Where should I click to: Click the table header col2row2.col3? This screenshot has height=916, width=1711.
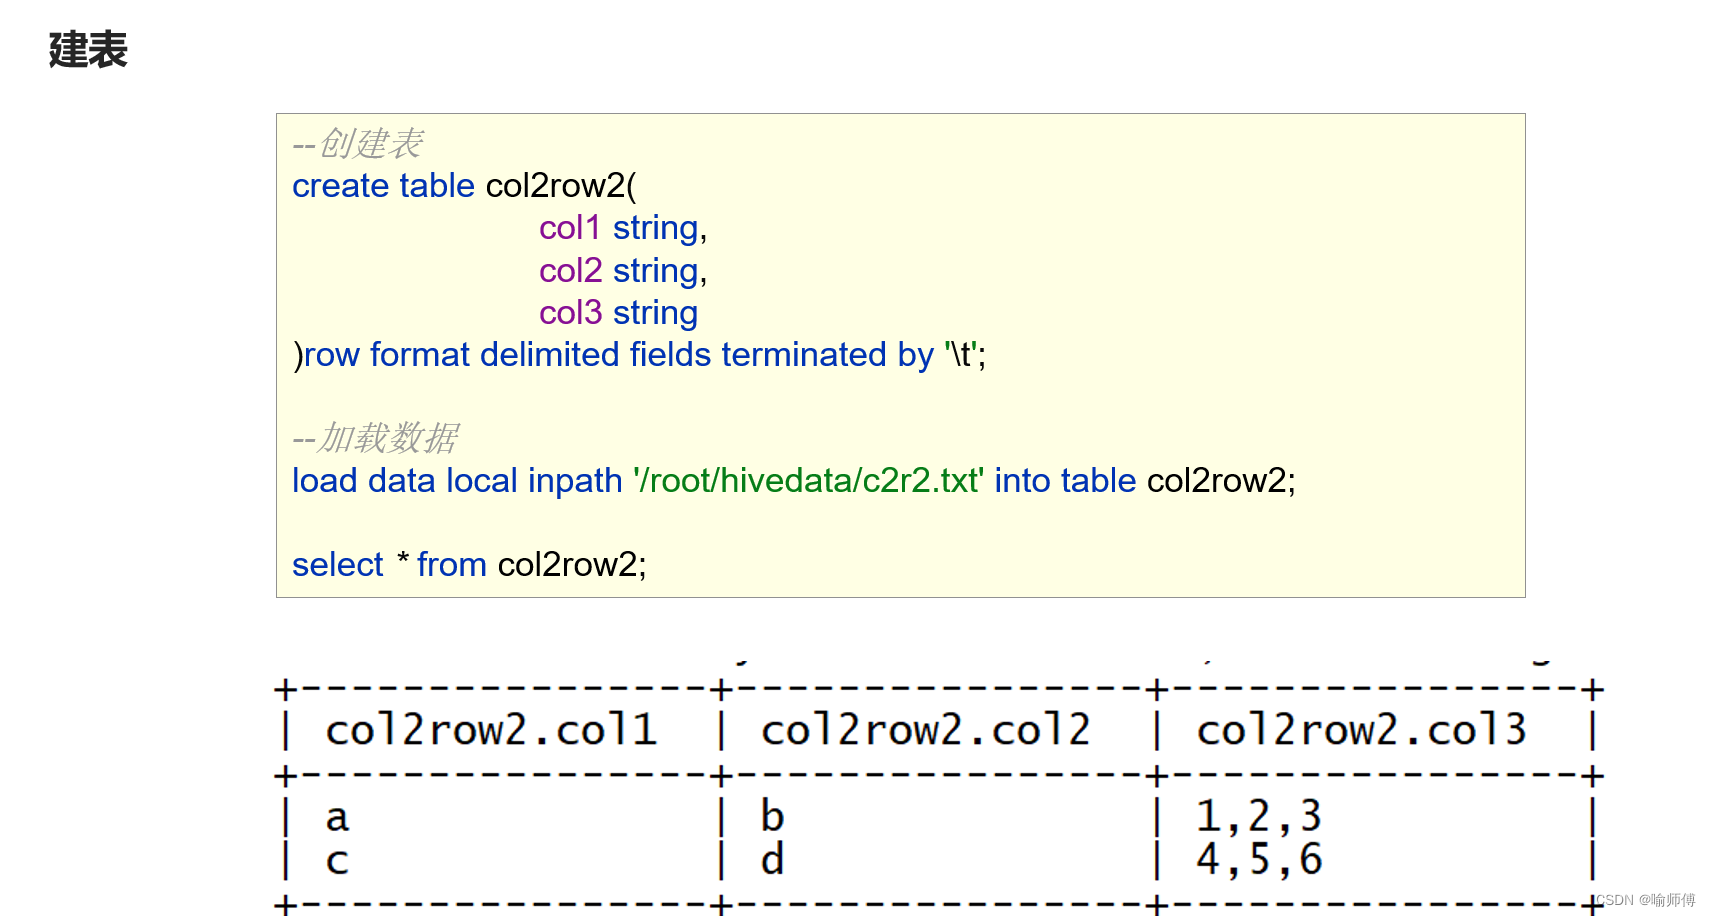[x=1362, y=730]
